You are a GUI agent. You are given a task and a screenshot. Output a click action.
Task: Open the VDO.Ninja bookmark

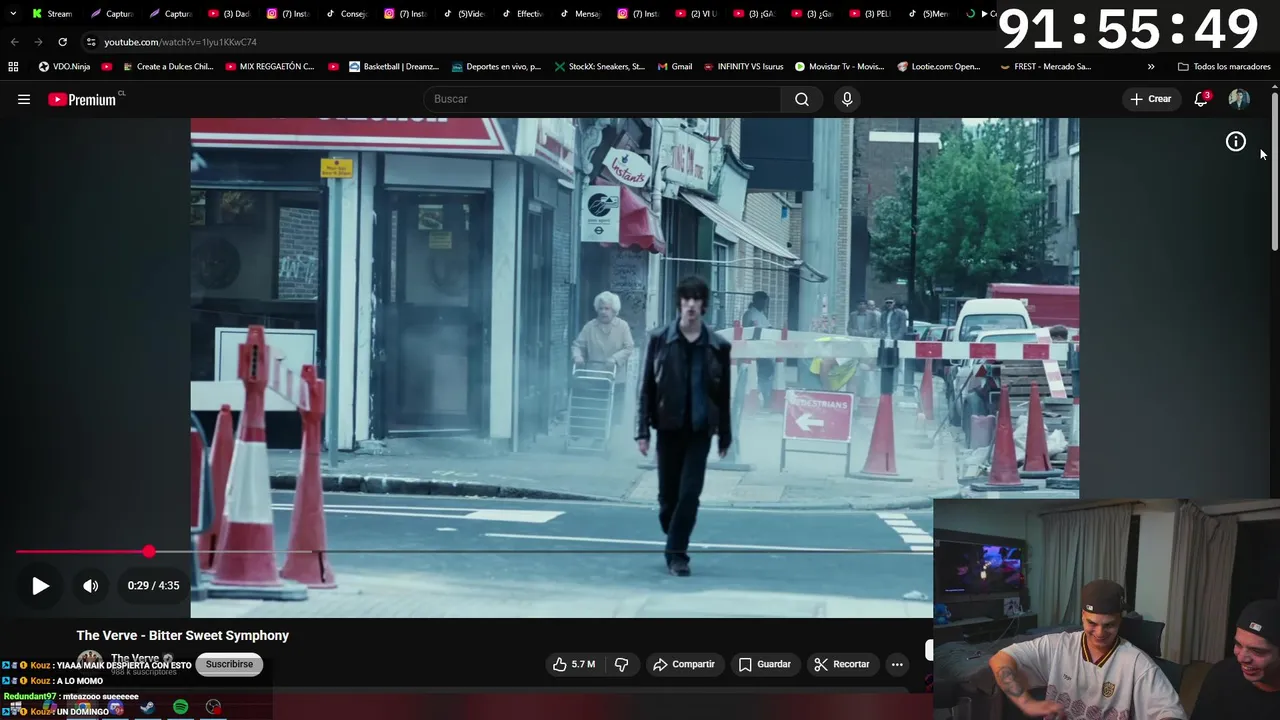tap(64, 67)
